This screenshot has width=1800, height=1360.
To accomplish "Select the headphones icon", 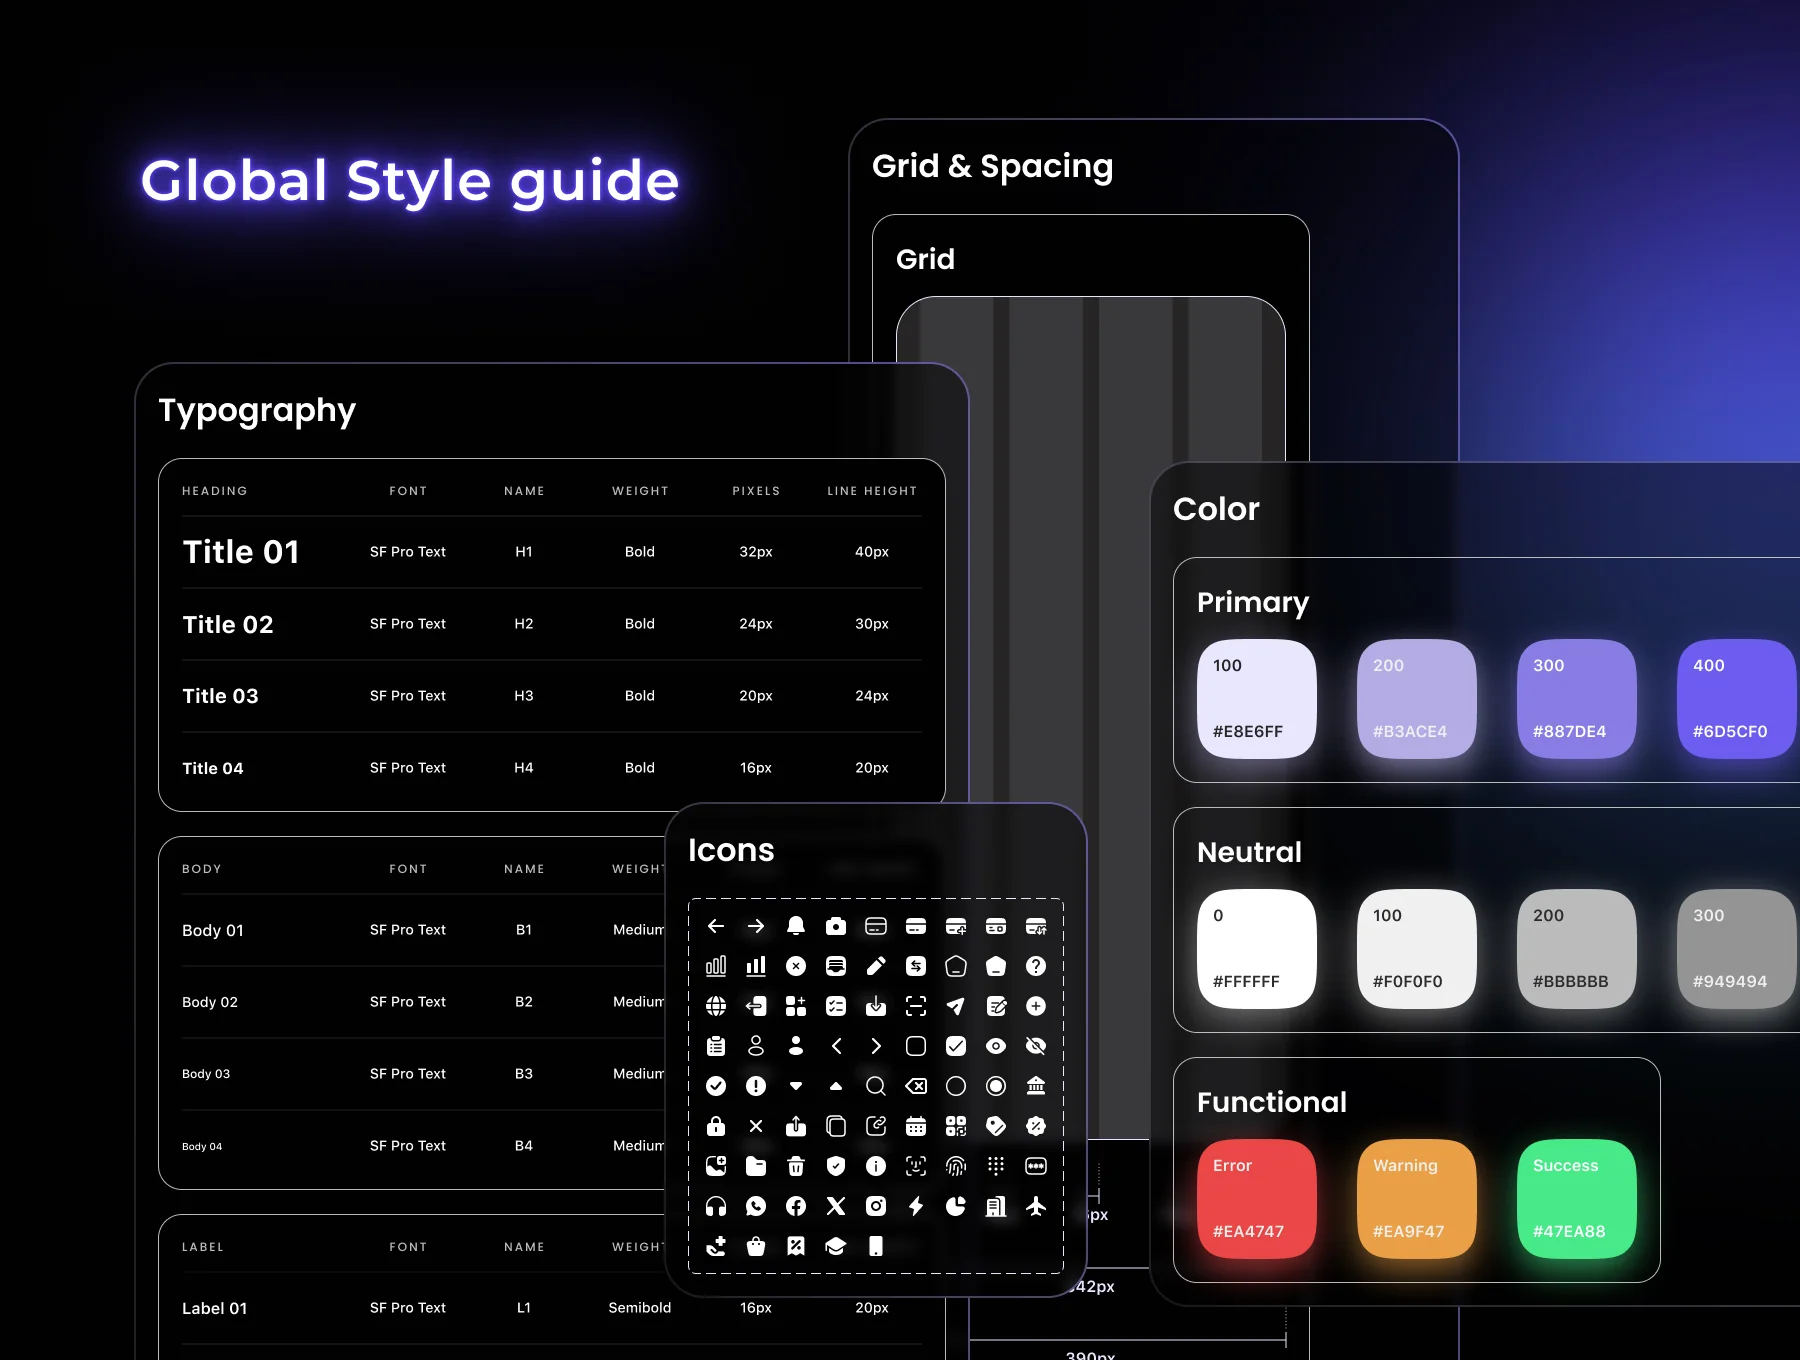I will pyautogui.click(x=716, y=1206).
